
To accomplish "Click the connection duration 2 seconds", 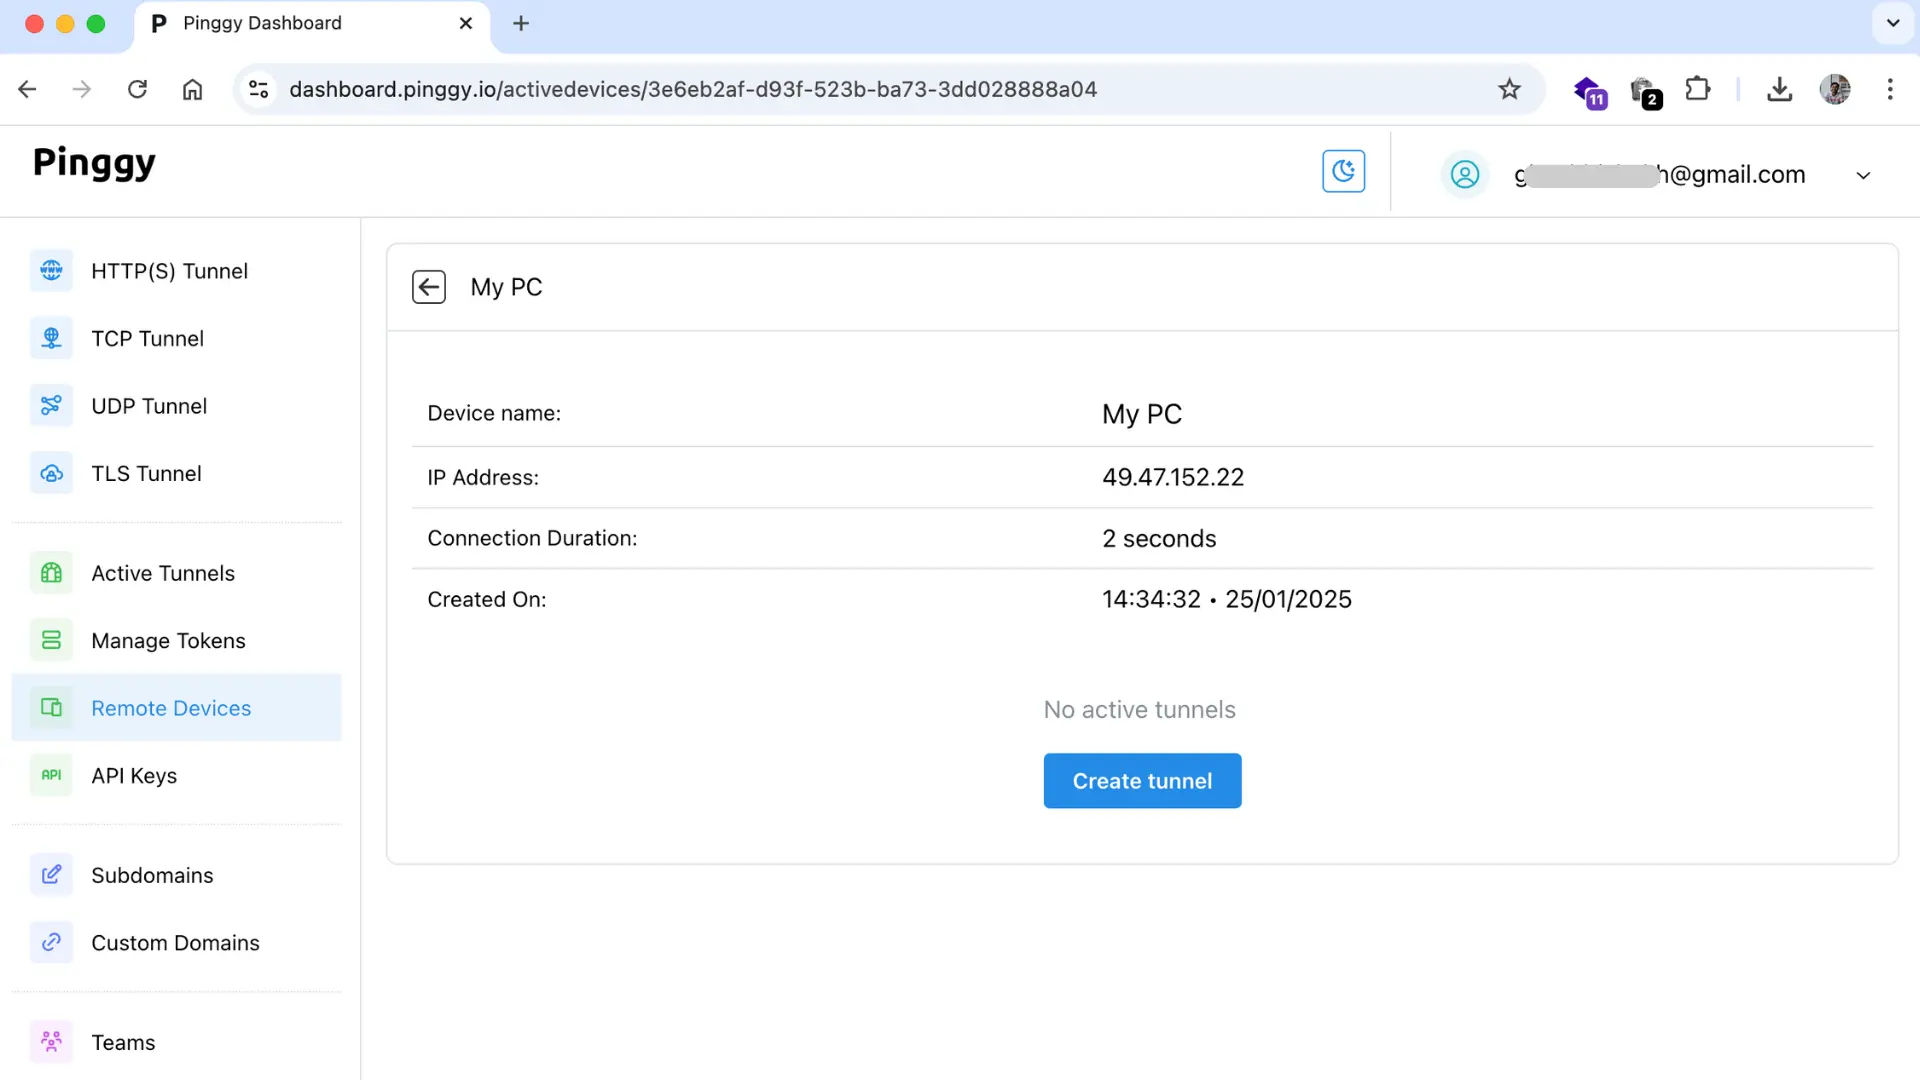I will (x=1159, y=539).
